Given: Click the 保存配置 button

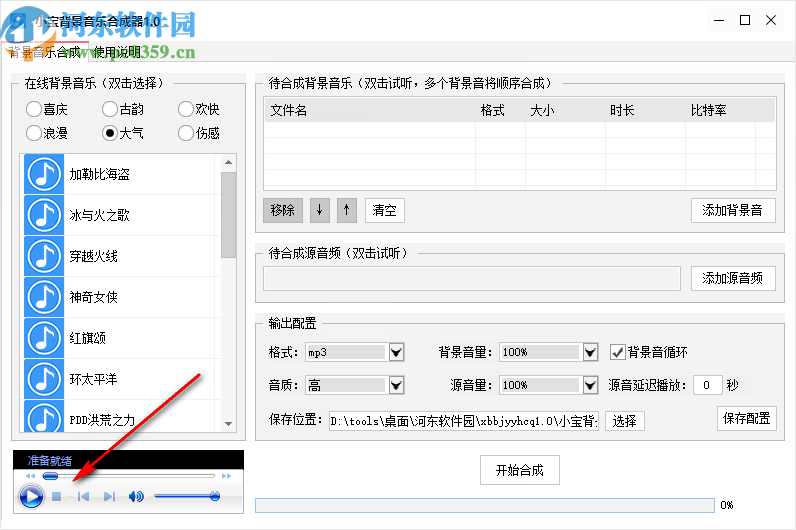Looking at the screenshot, I should click(747, 418).
